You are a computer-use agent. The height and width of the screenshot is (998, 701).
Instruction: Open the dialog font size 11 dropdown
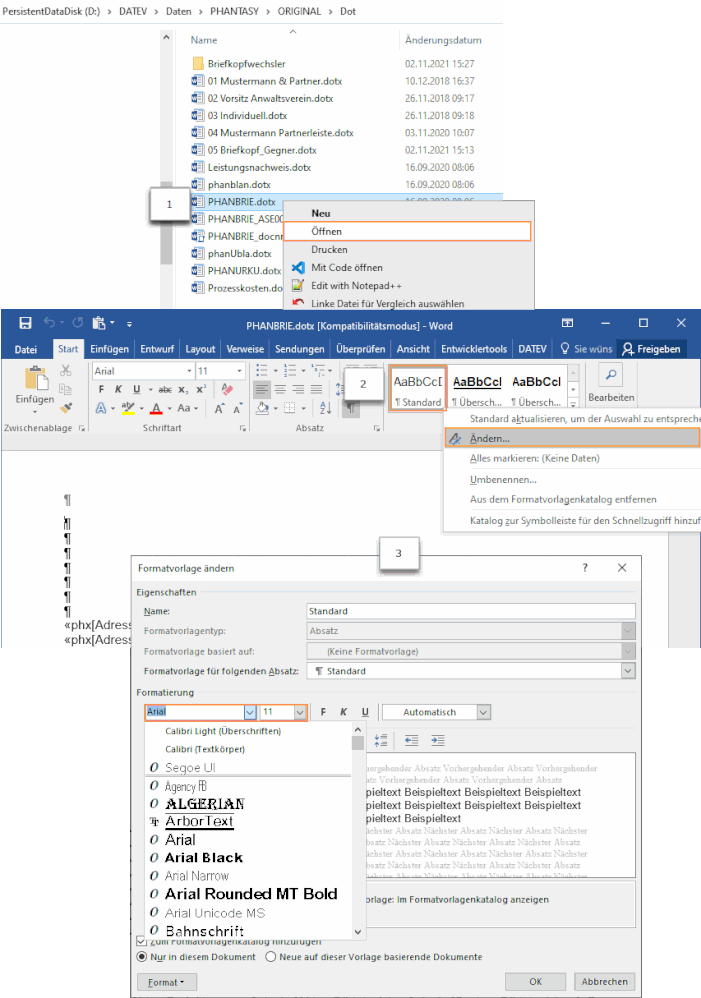300,712
